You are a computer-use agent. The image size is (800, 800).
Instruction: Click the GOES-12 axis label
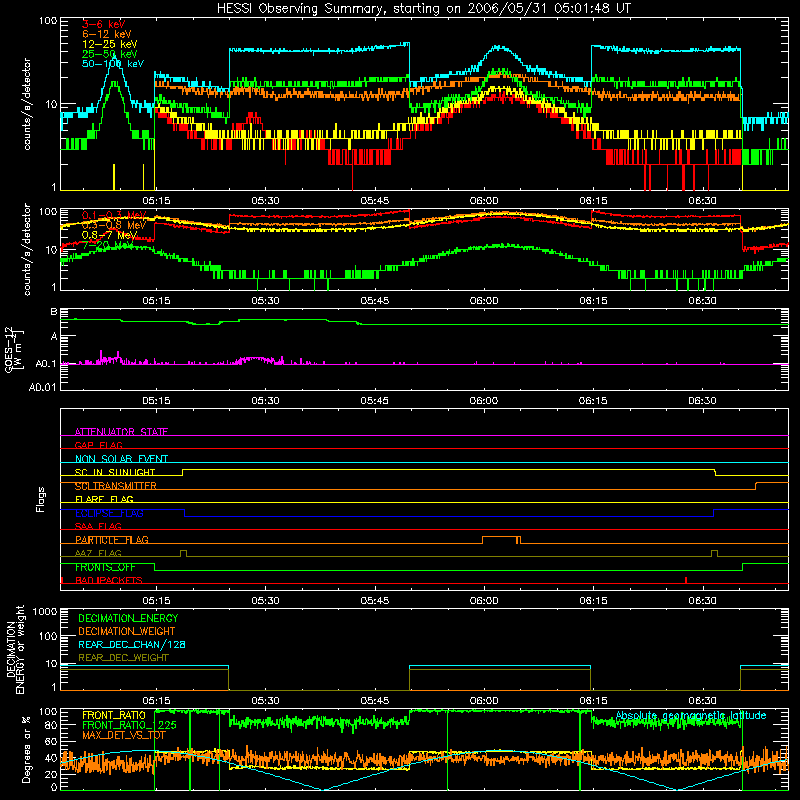click(x=13, y=349)
